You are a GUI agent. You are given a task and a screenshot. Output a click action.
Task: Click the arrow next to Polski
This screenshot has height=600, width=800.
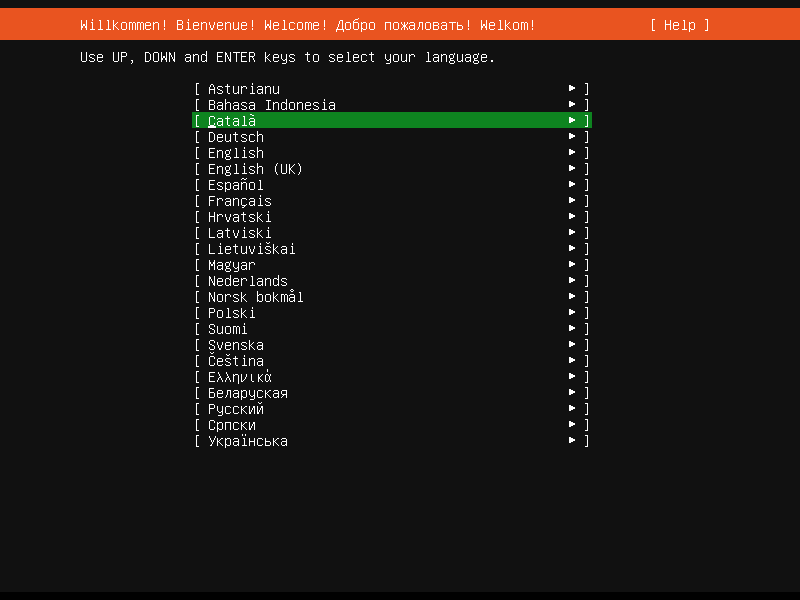click(572, 313)
